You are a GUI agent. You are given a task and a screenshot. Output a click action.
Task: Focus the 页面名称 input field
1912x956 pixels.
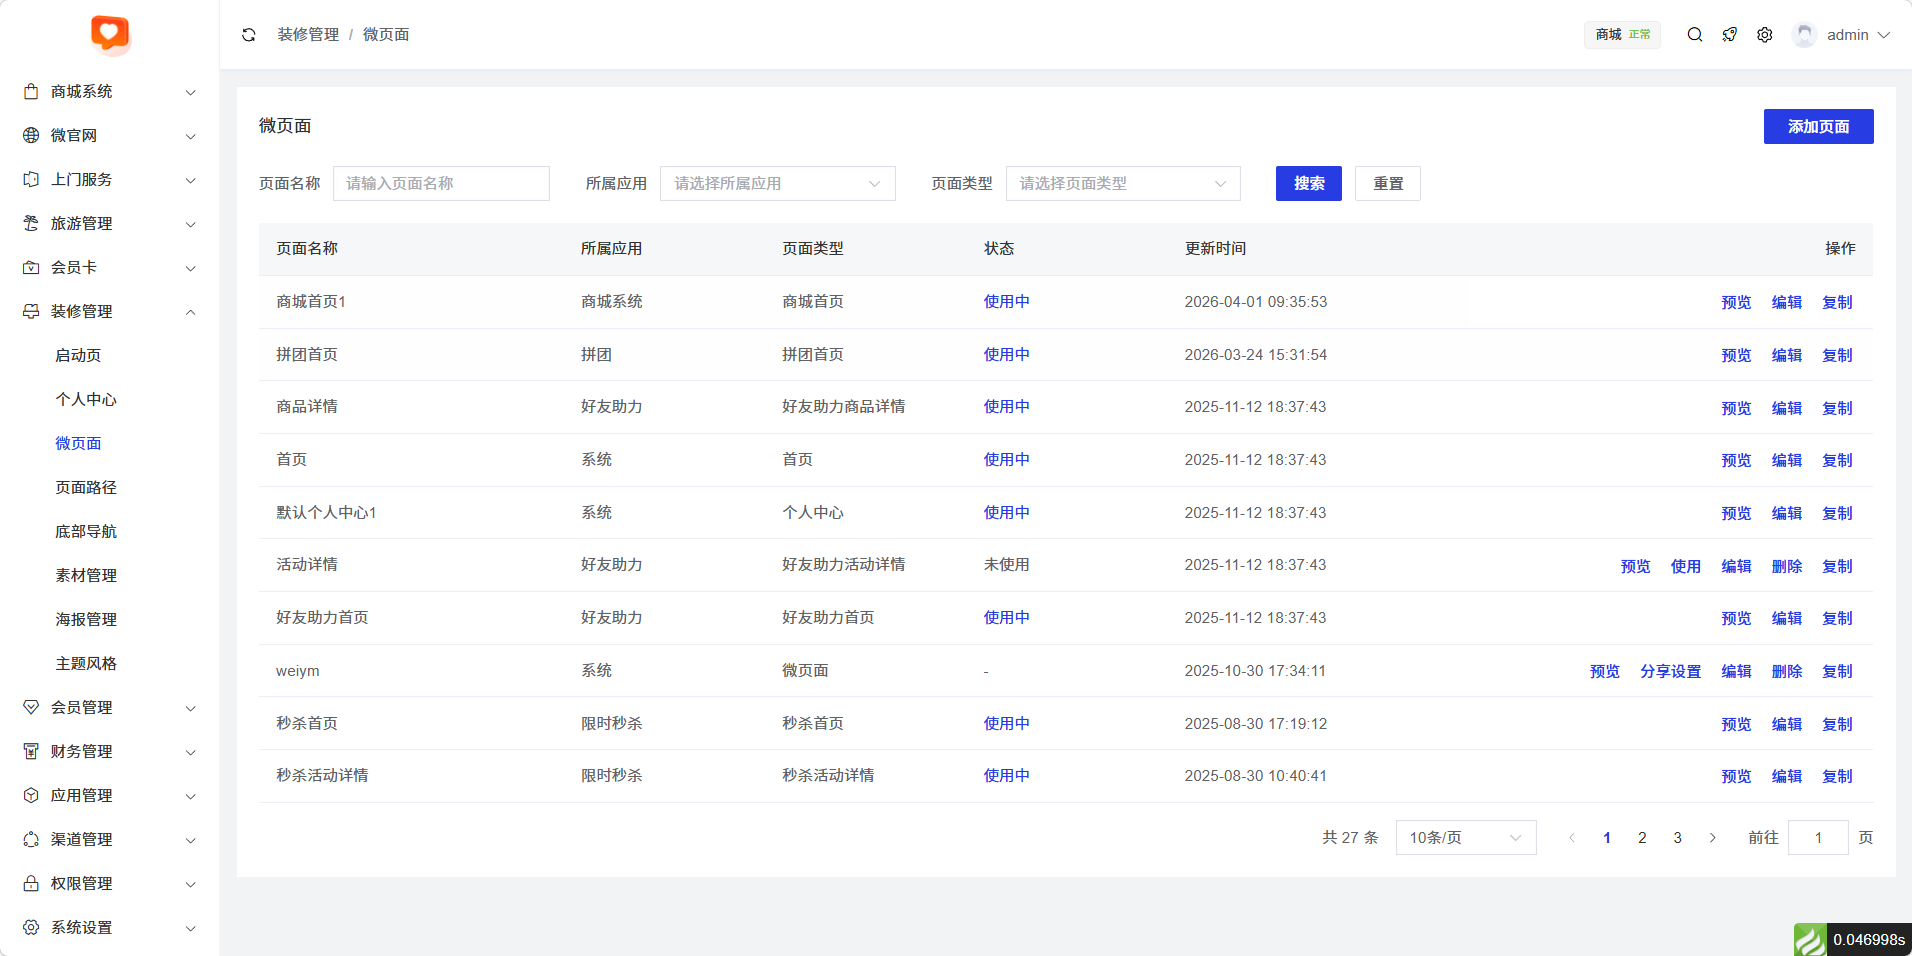(441, 184)
